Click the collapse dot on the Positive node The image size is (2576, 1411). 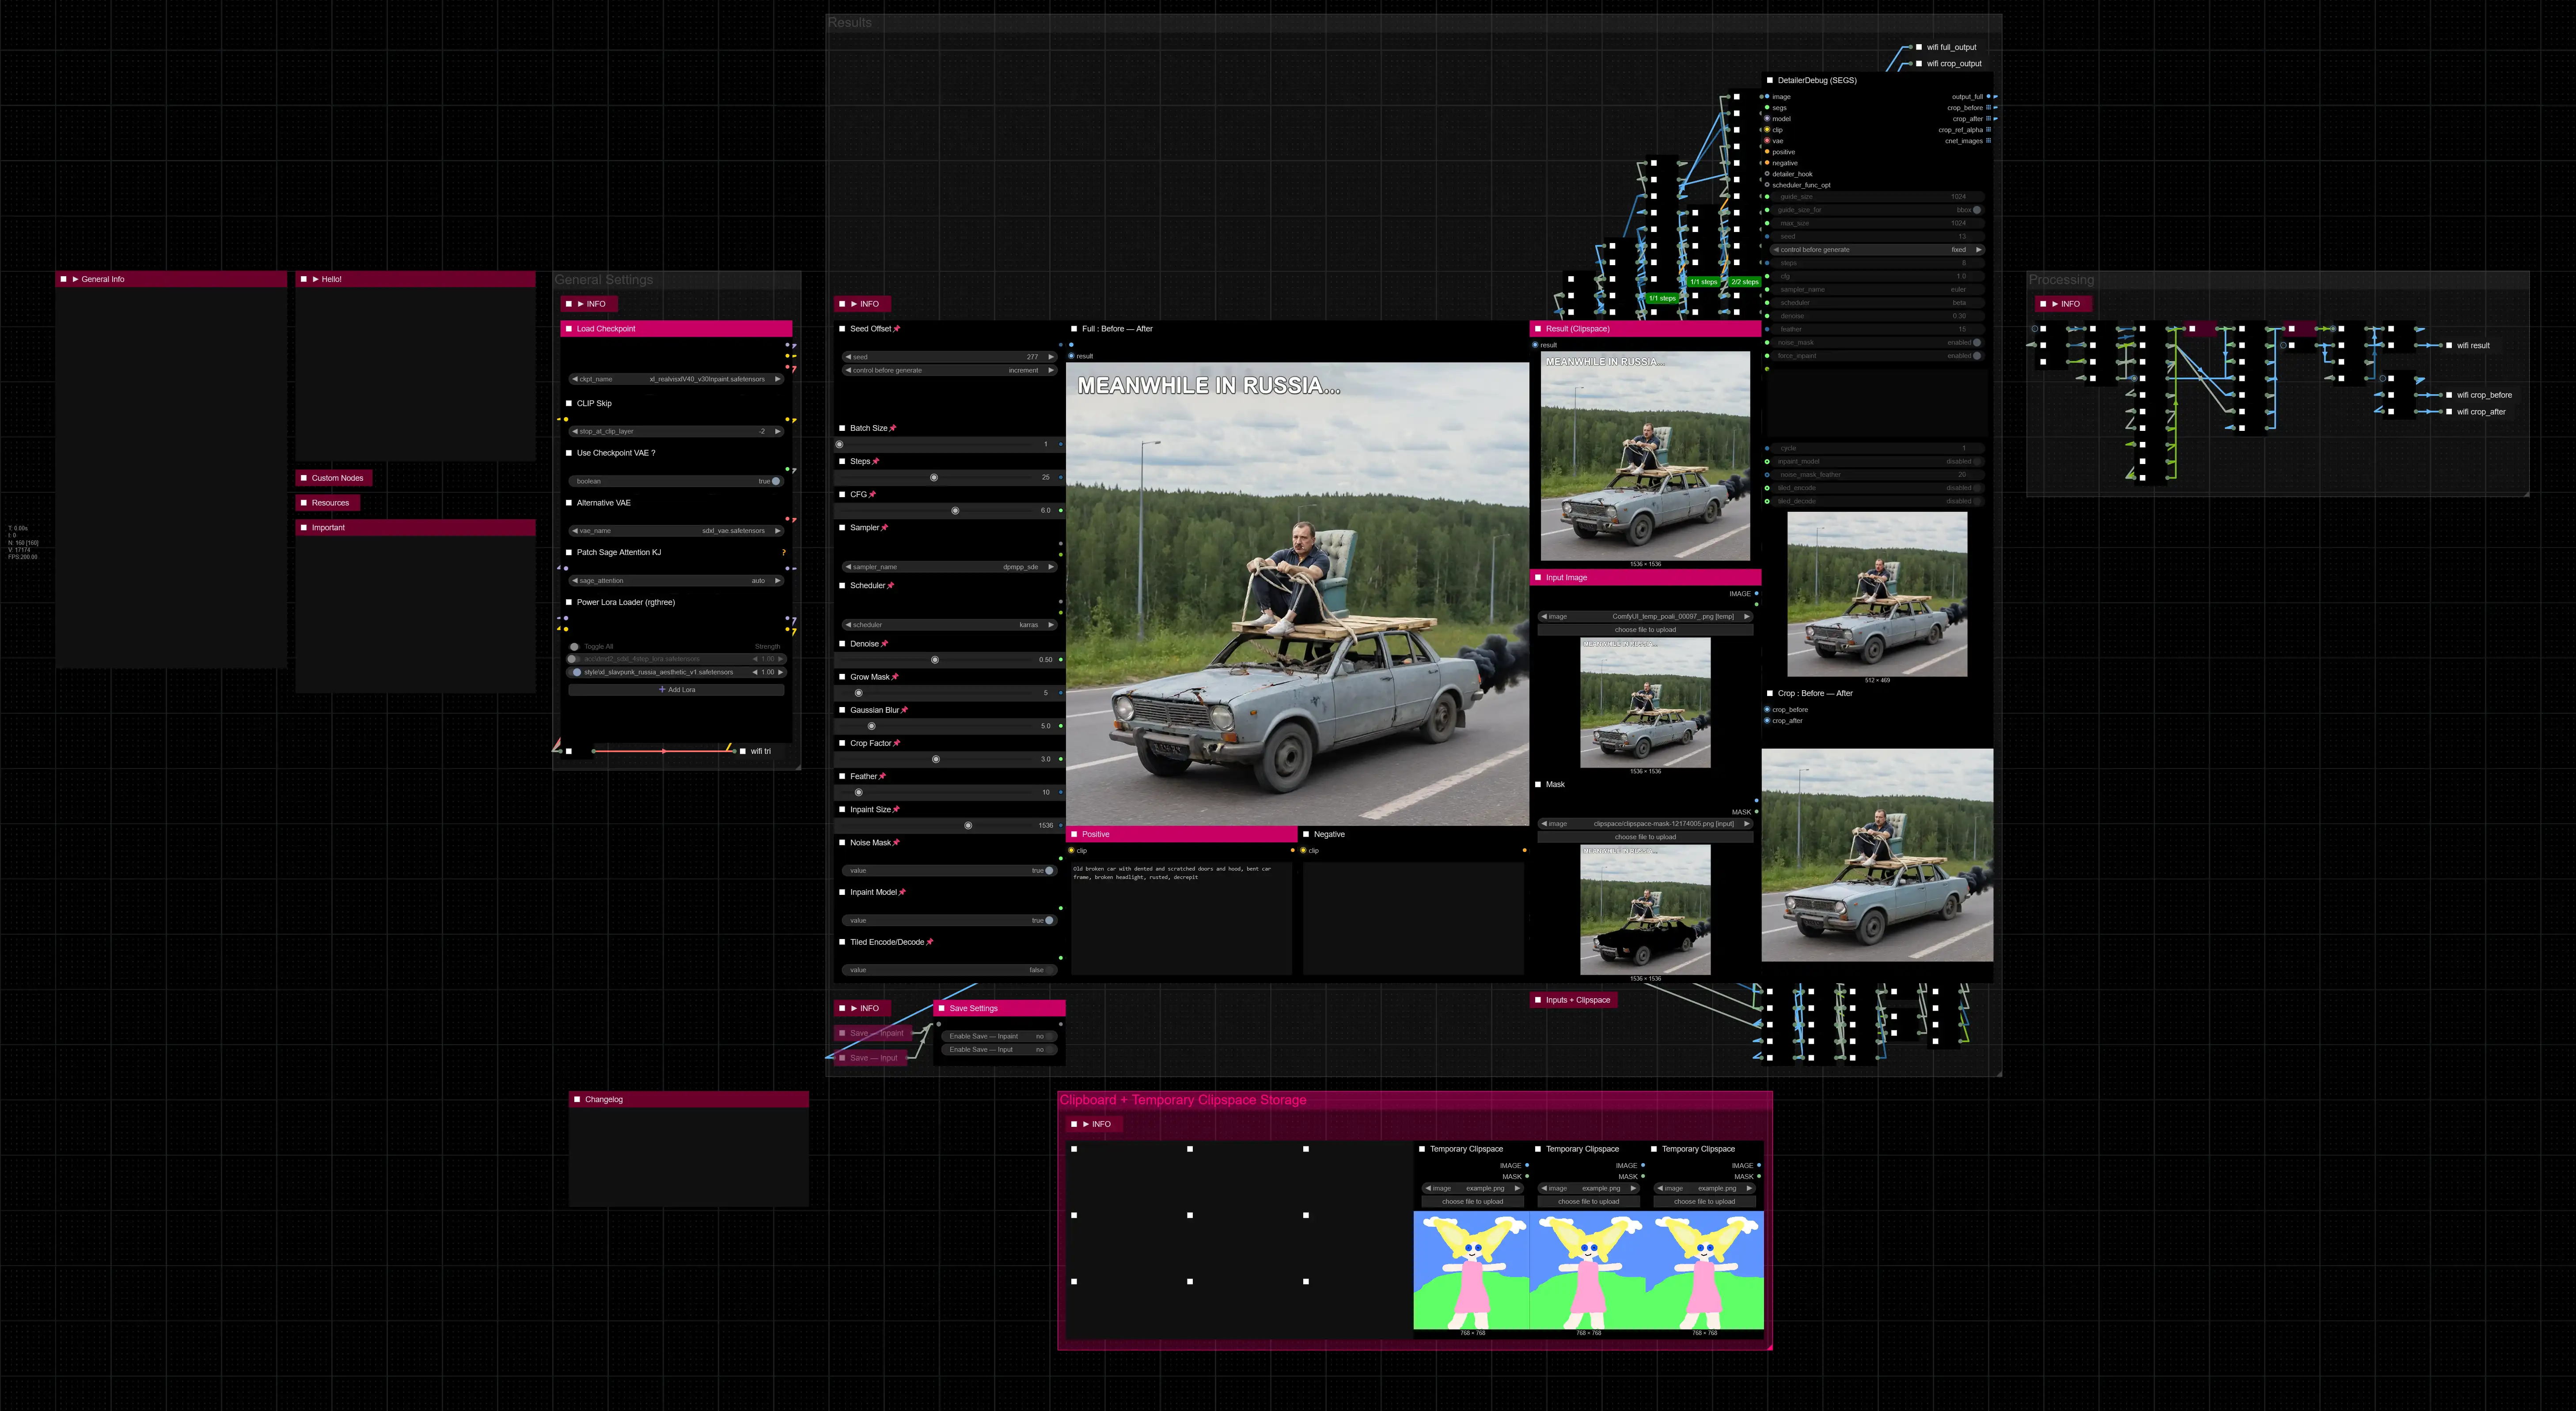point(1075,834)
